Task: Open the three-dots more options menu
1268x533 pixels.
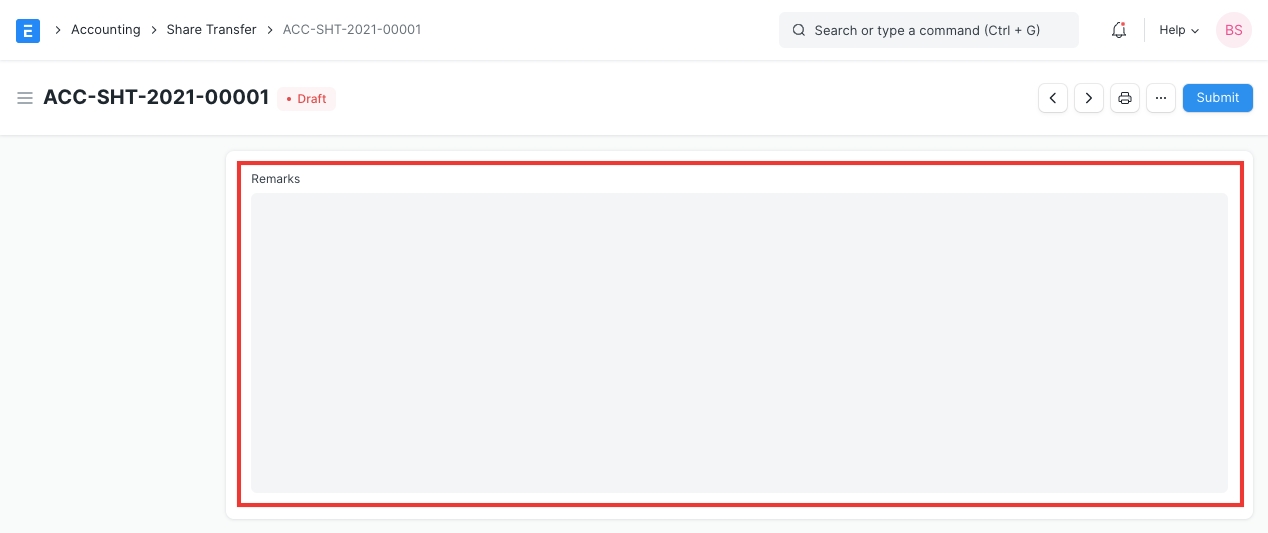Action: pos(1160,98)
